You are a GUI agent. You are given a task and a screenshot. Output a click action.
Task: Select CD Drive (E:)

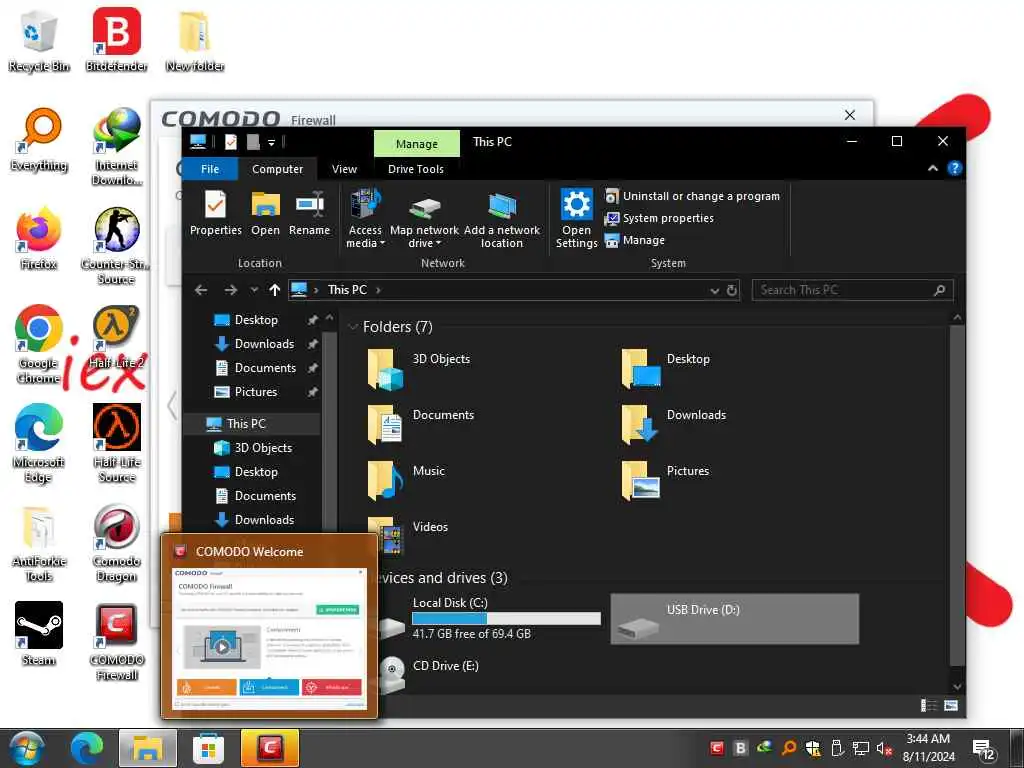(430, 673)
